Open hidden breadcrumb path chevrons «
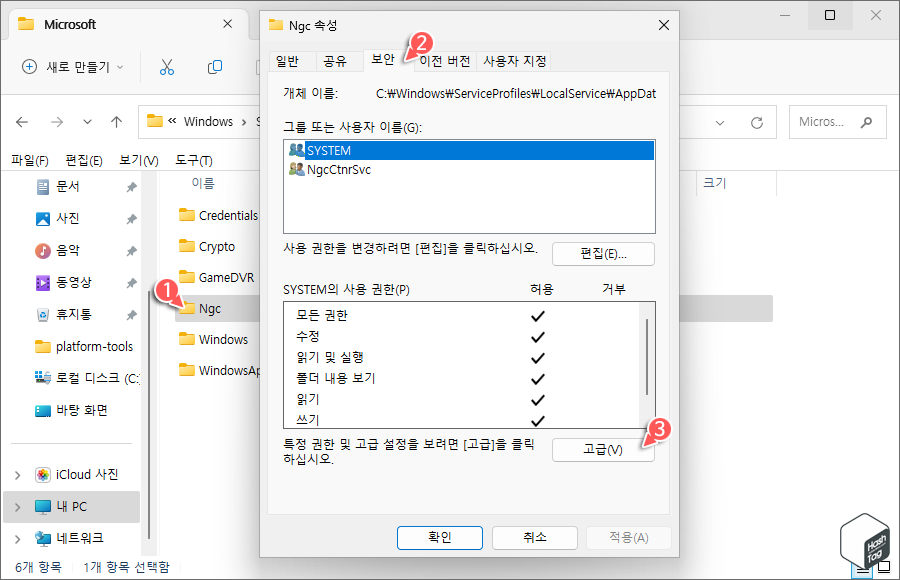The height and width of the screenshot is (580, 900). (x=172, y=121)
